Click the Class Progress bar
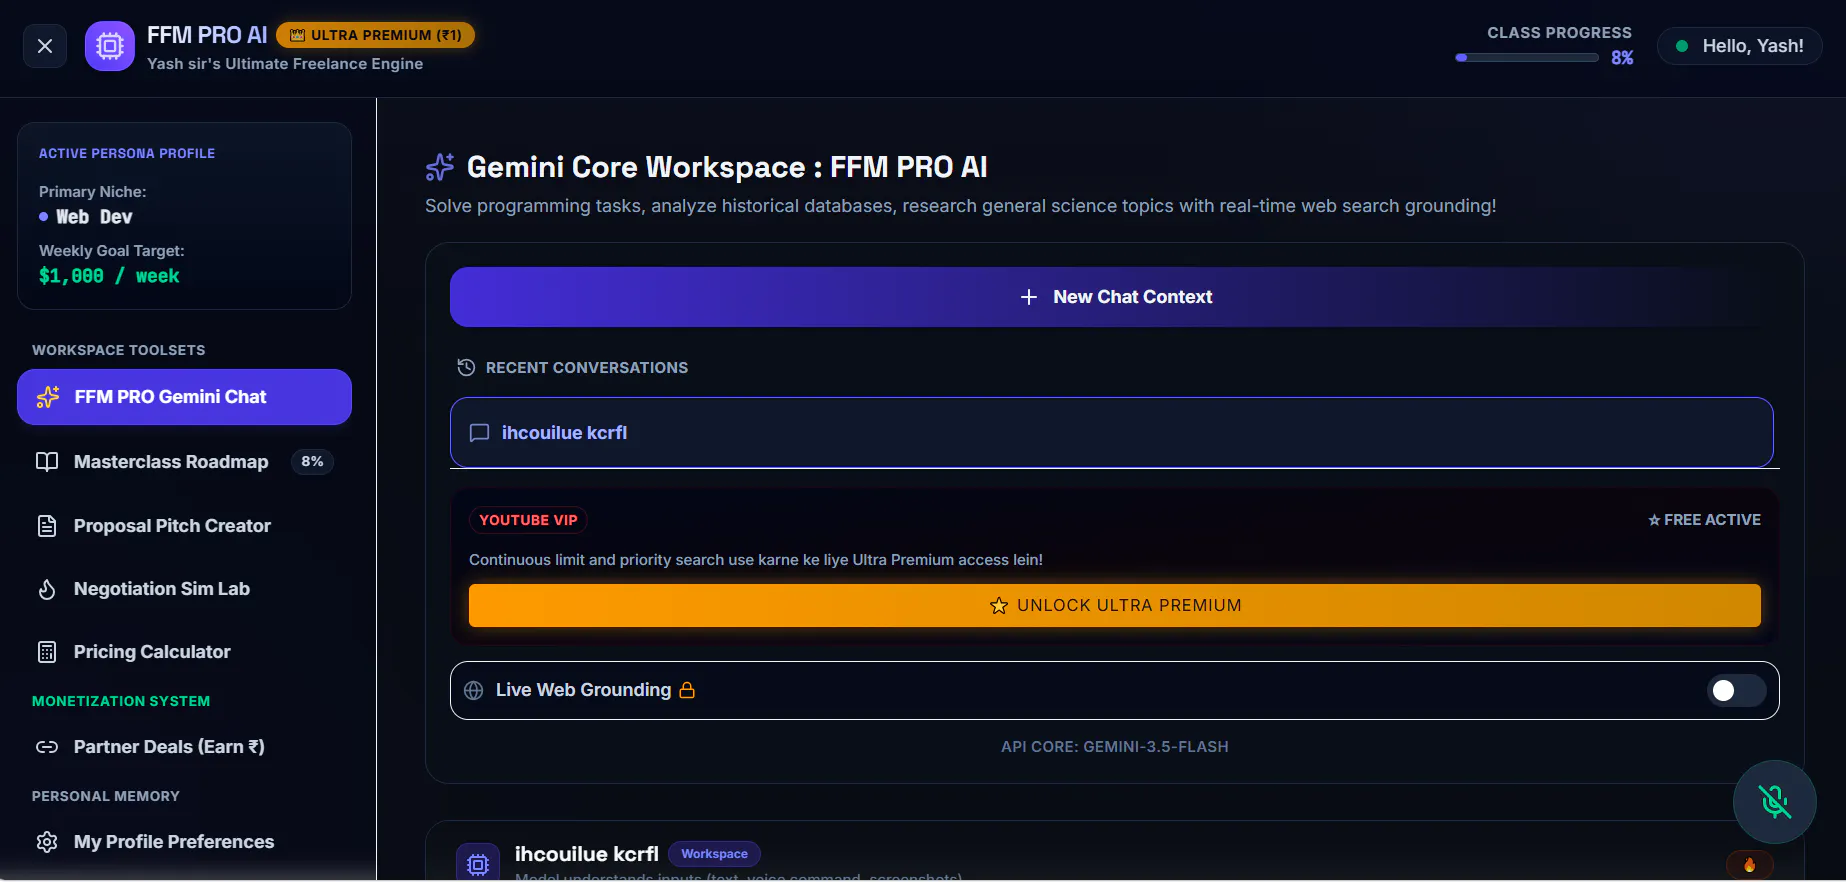Screen dimensions: 1846x882 point(1526,58)
